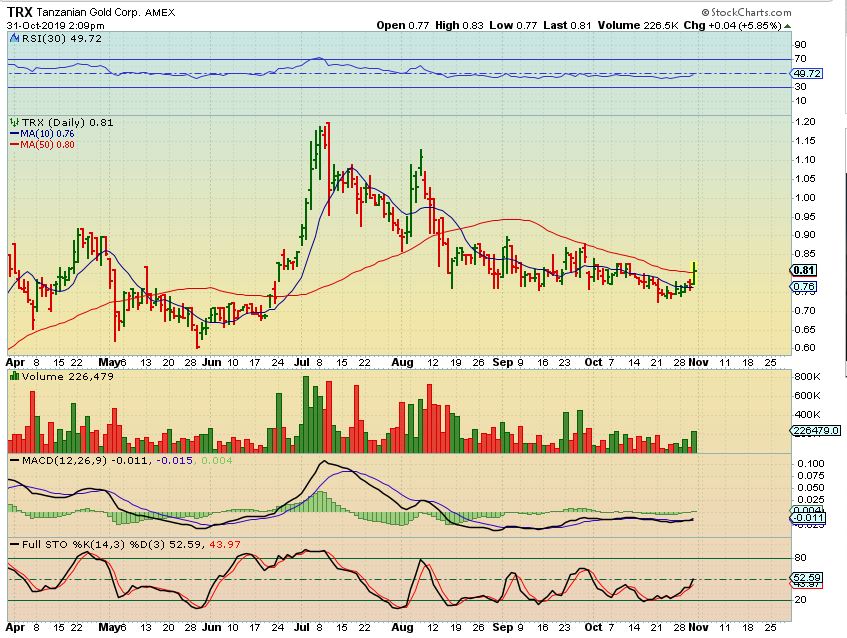Click the Volume 226,479 panel label
847x638 pixels.
point(68,376)
